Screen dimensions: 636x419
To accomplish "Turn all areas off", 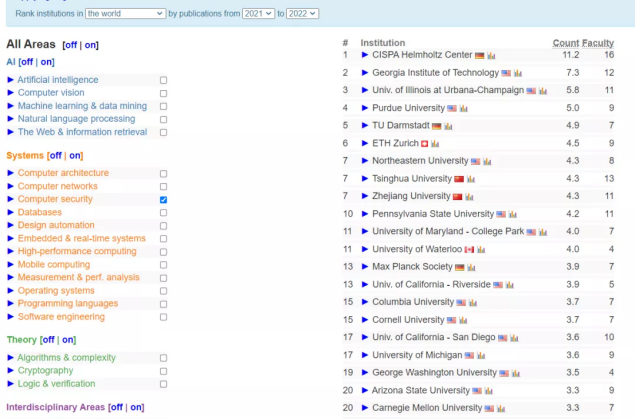I will (x=71, y=45).
